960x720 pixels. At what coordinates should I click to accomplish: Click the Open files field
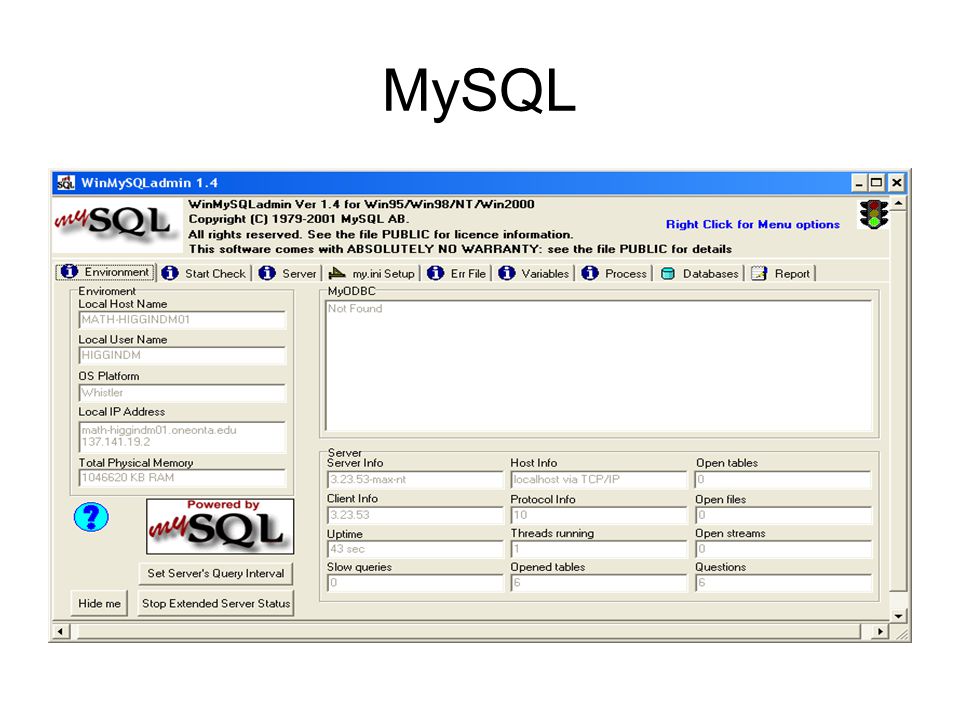point(783,515)
